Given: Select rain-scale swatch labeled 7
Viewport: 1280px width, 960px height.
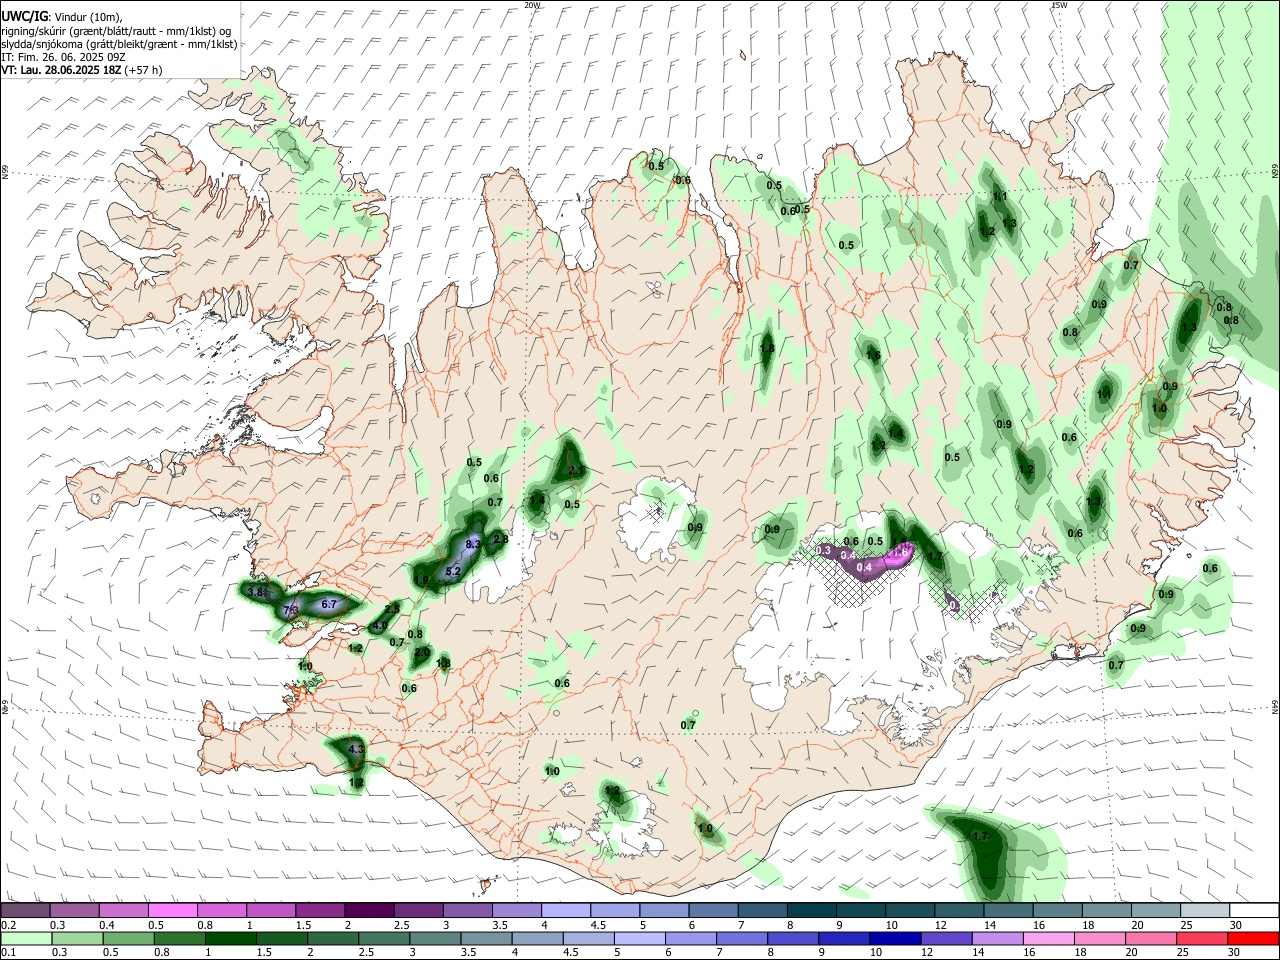Looking at the screenshot, I should click(x=742, y=938).
